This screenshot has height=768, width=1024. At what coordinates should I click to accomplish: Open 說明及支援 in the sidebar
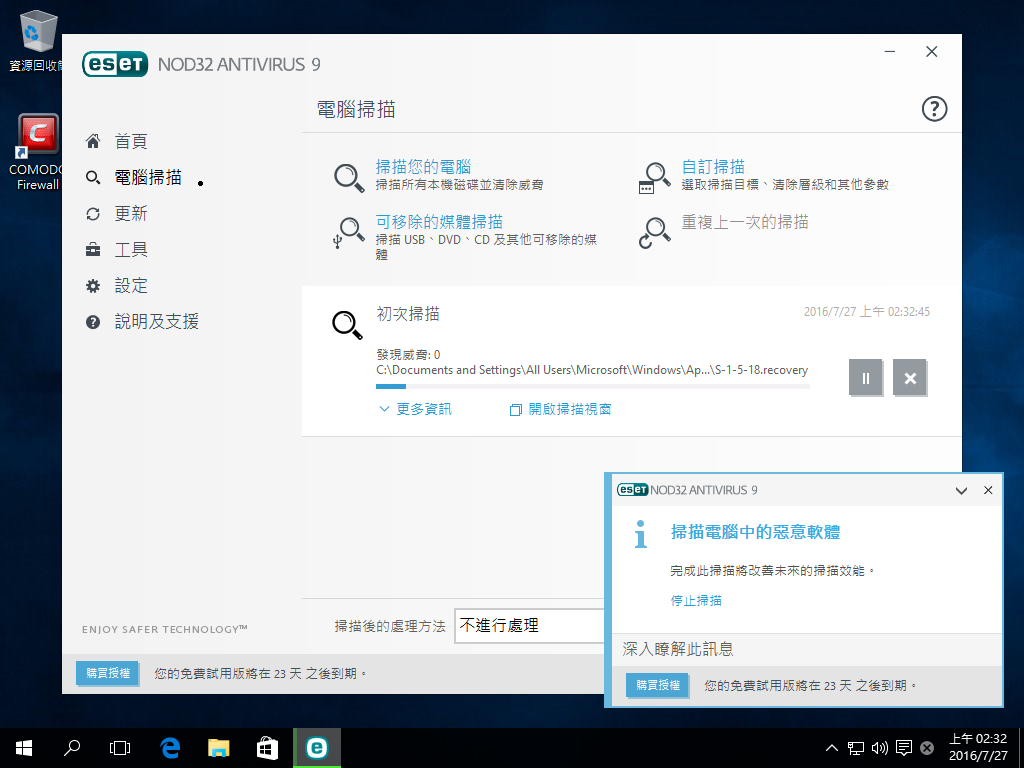(157, 321)
